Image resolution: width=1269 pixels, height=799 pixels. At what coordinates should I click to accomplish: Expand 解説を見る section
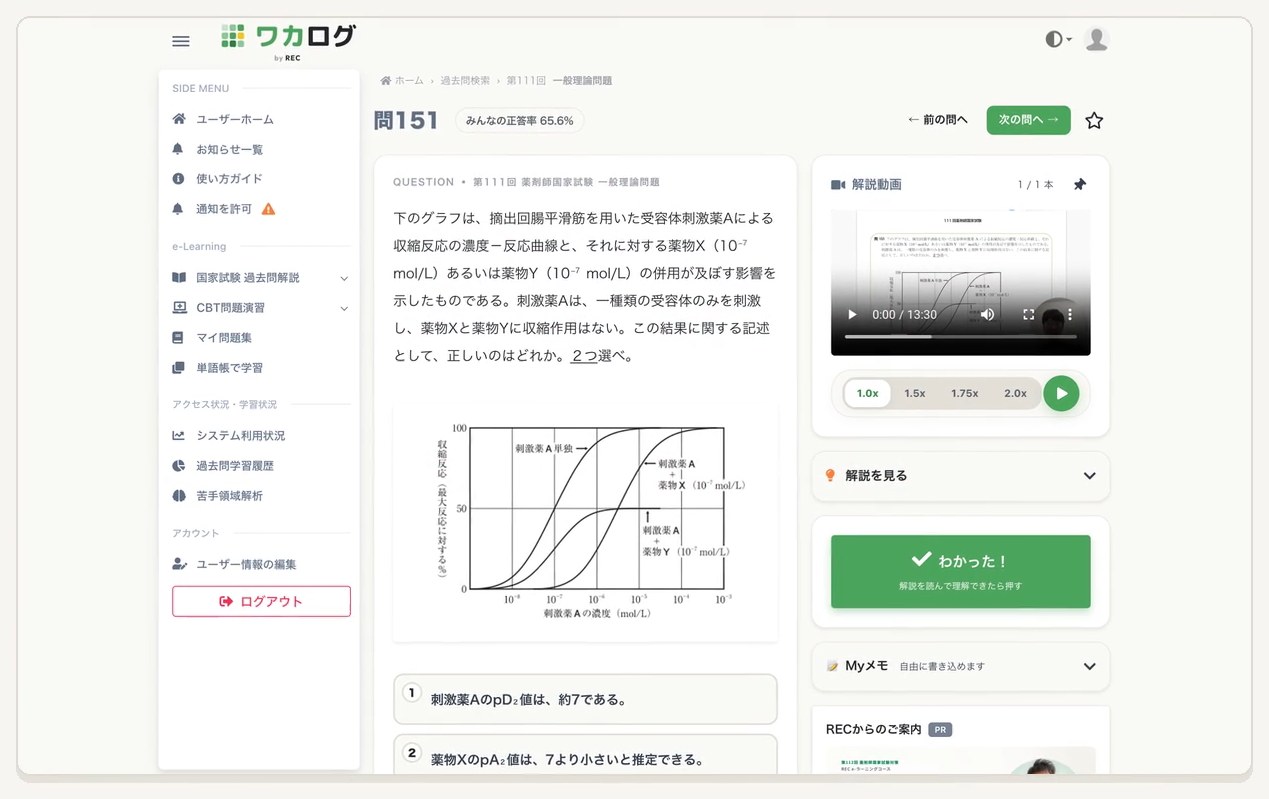(960, 476)
